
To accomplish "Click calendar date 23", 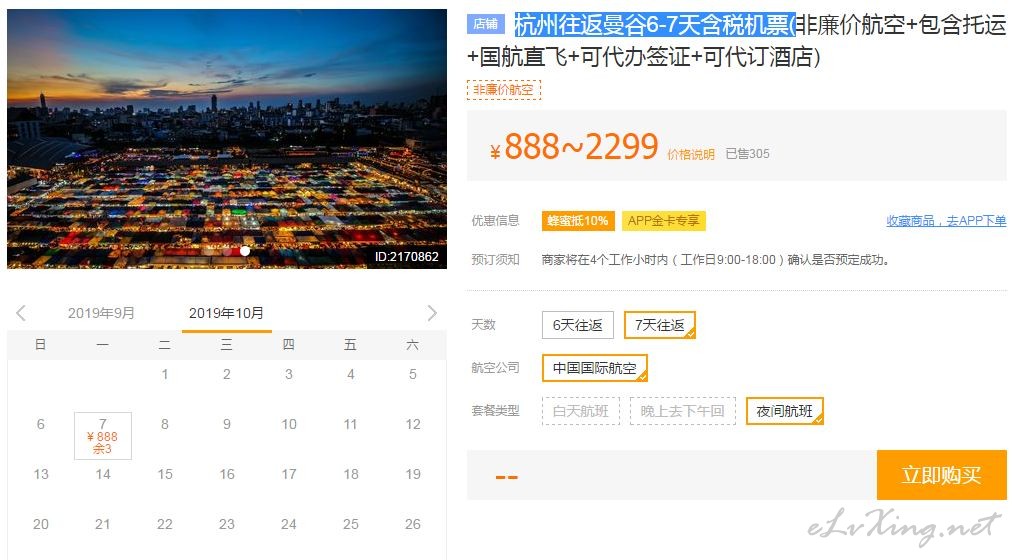I will (227, 524).
